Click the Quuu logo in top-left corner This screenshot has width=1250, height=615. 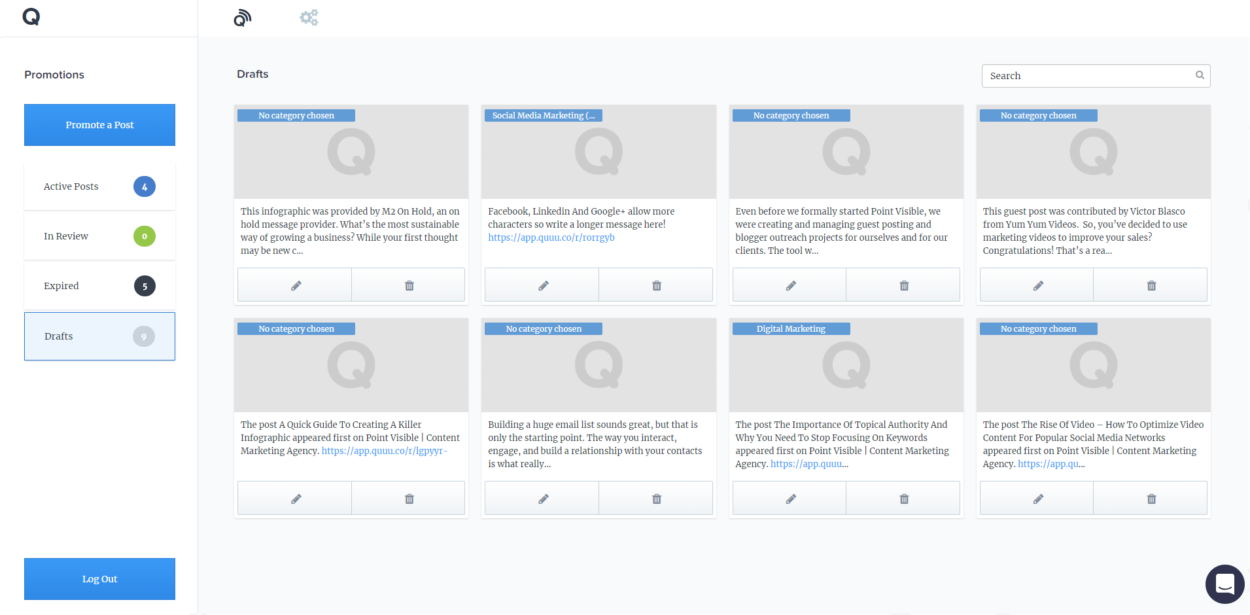coord(31,17)
